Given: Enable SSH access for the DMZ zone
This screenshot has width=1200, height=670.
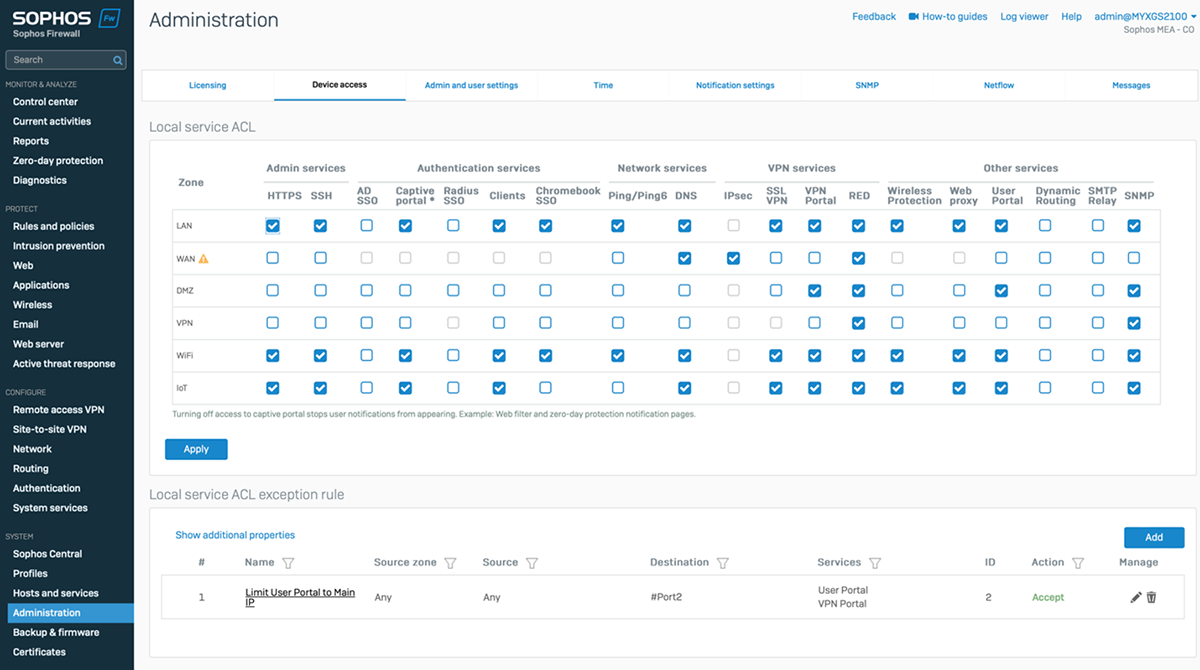Looking at the screenshot, I should [x=320, y=290].
